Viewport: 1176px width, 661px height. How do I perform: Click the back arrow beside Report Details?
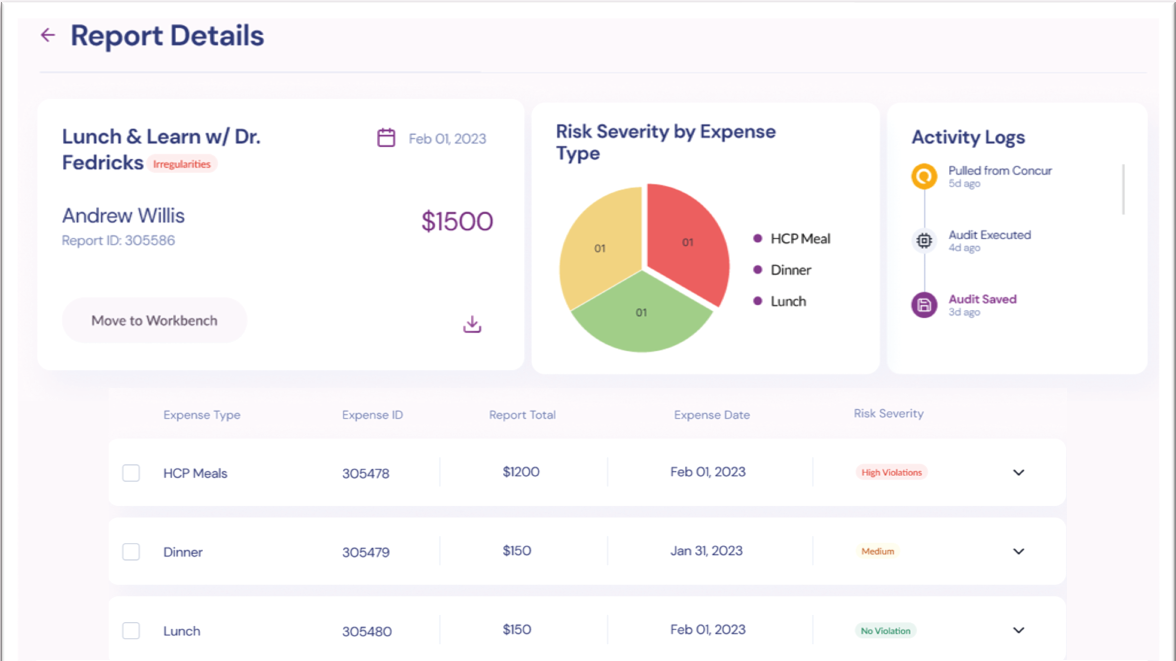pyautogui.click(x=47, y=36)
